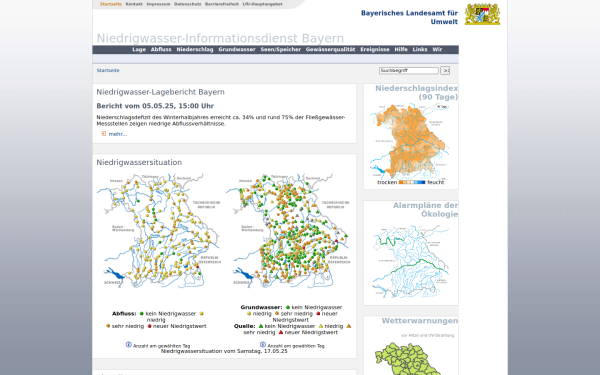
Task: Open the mehr... report link
Action: pos(118,134)
